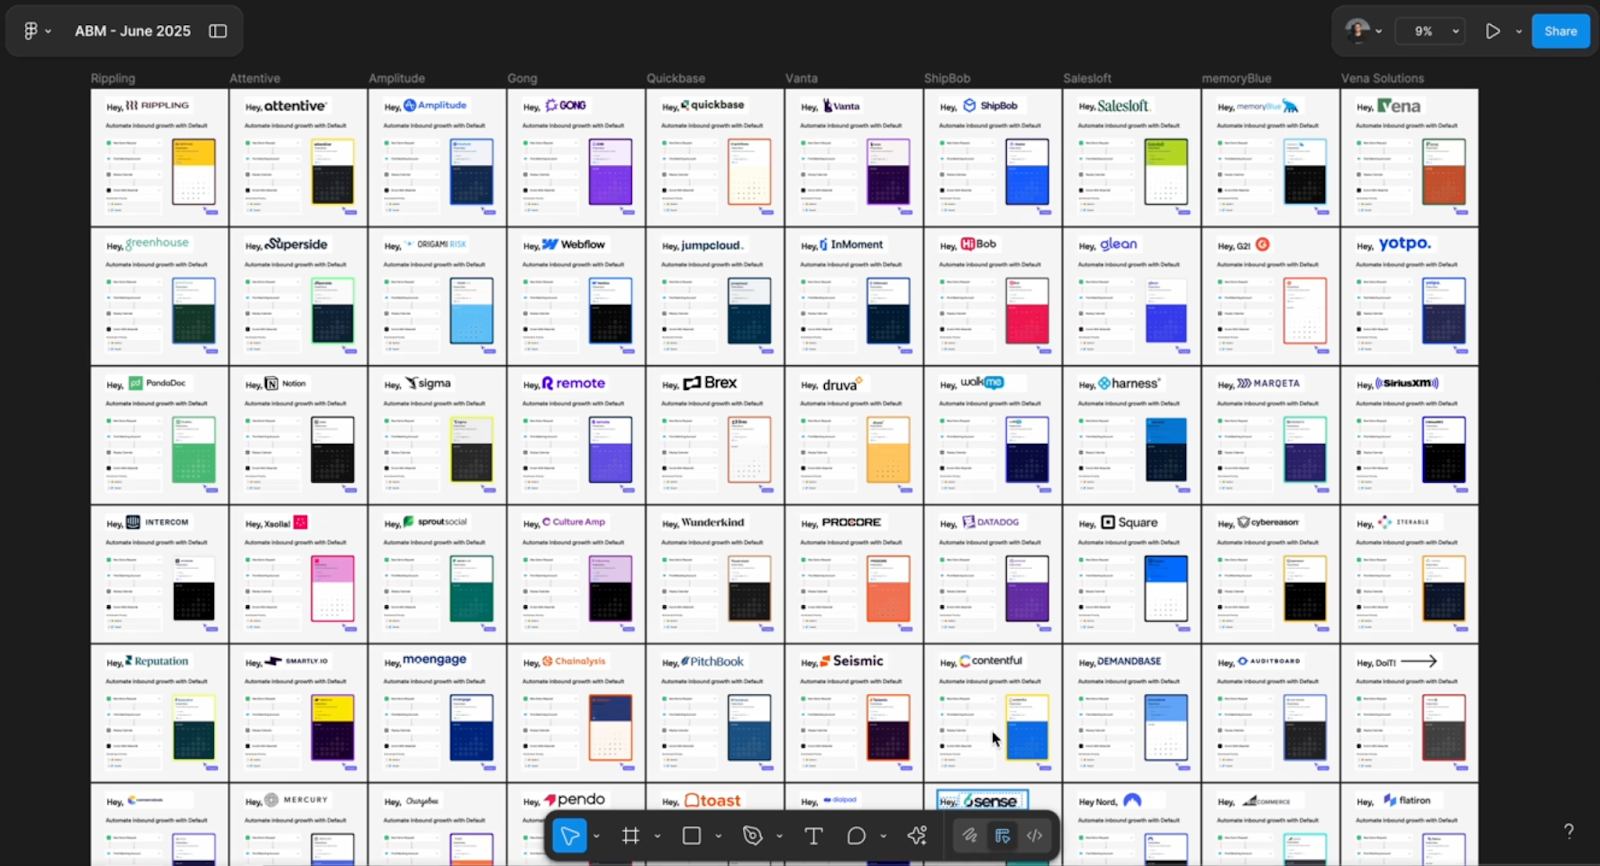Screen dimensions: 1600x866
Task: Open the Actions sparkle tool
Action: 917,836
